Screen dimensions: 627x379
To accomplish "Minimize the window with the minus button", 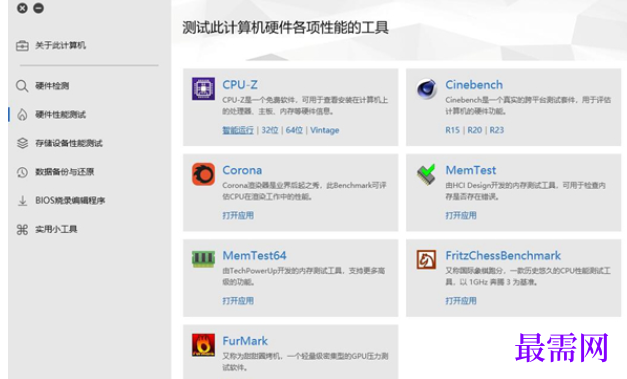I will tap(39, 8).
